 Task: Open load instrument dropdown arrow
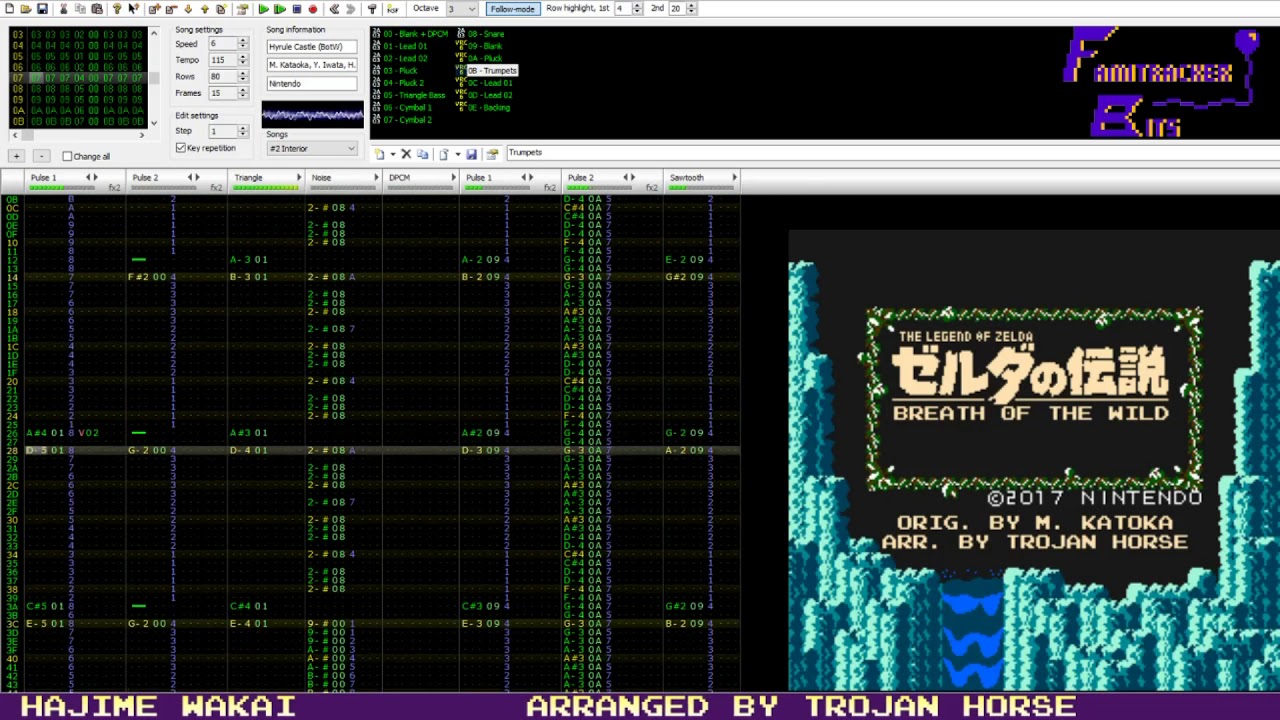[457, 154]
